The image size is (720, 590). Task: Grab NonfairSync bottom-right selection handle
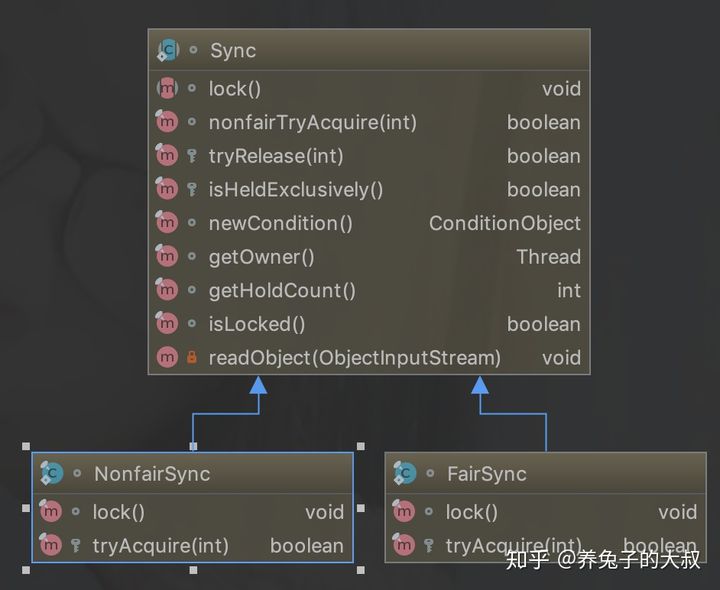[x=361, y=570]
